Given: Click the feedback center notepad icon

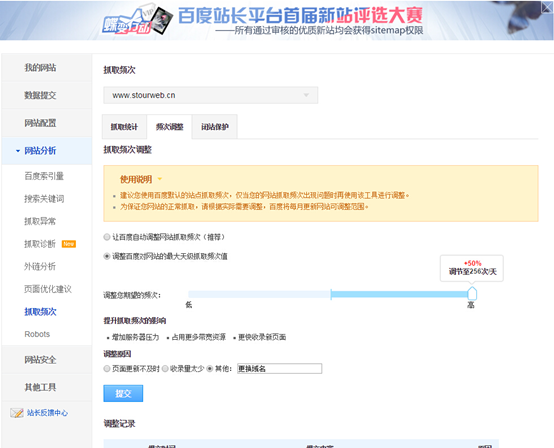Looking at the screenshot, I should 17,412.
